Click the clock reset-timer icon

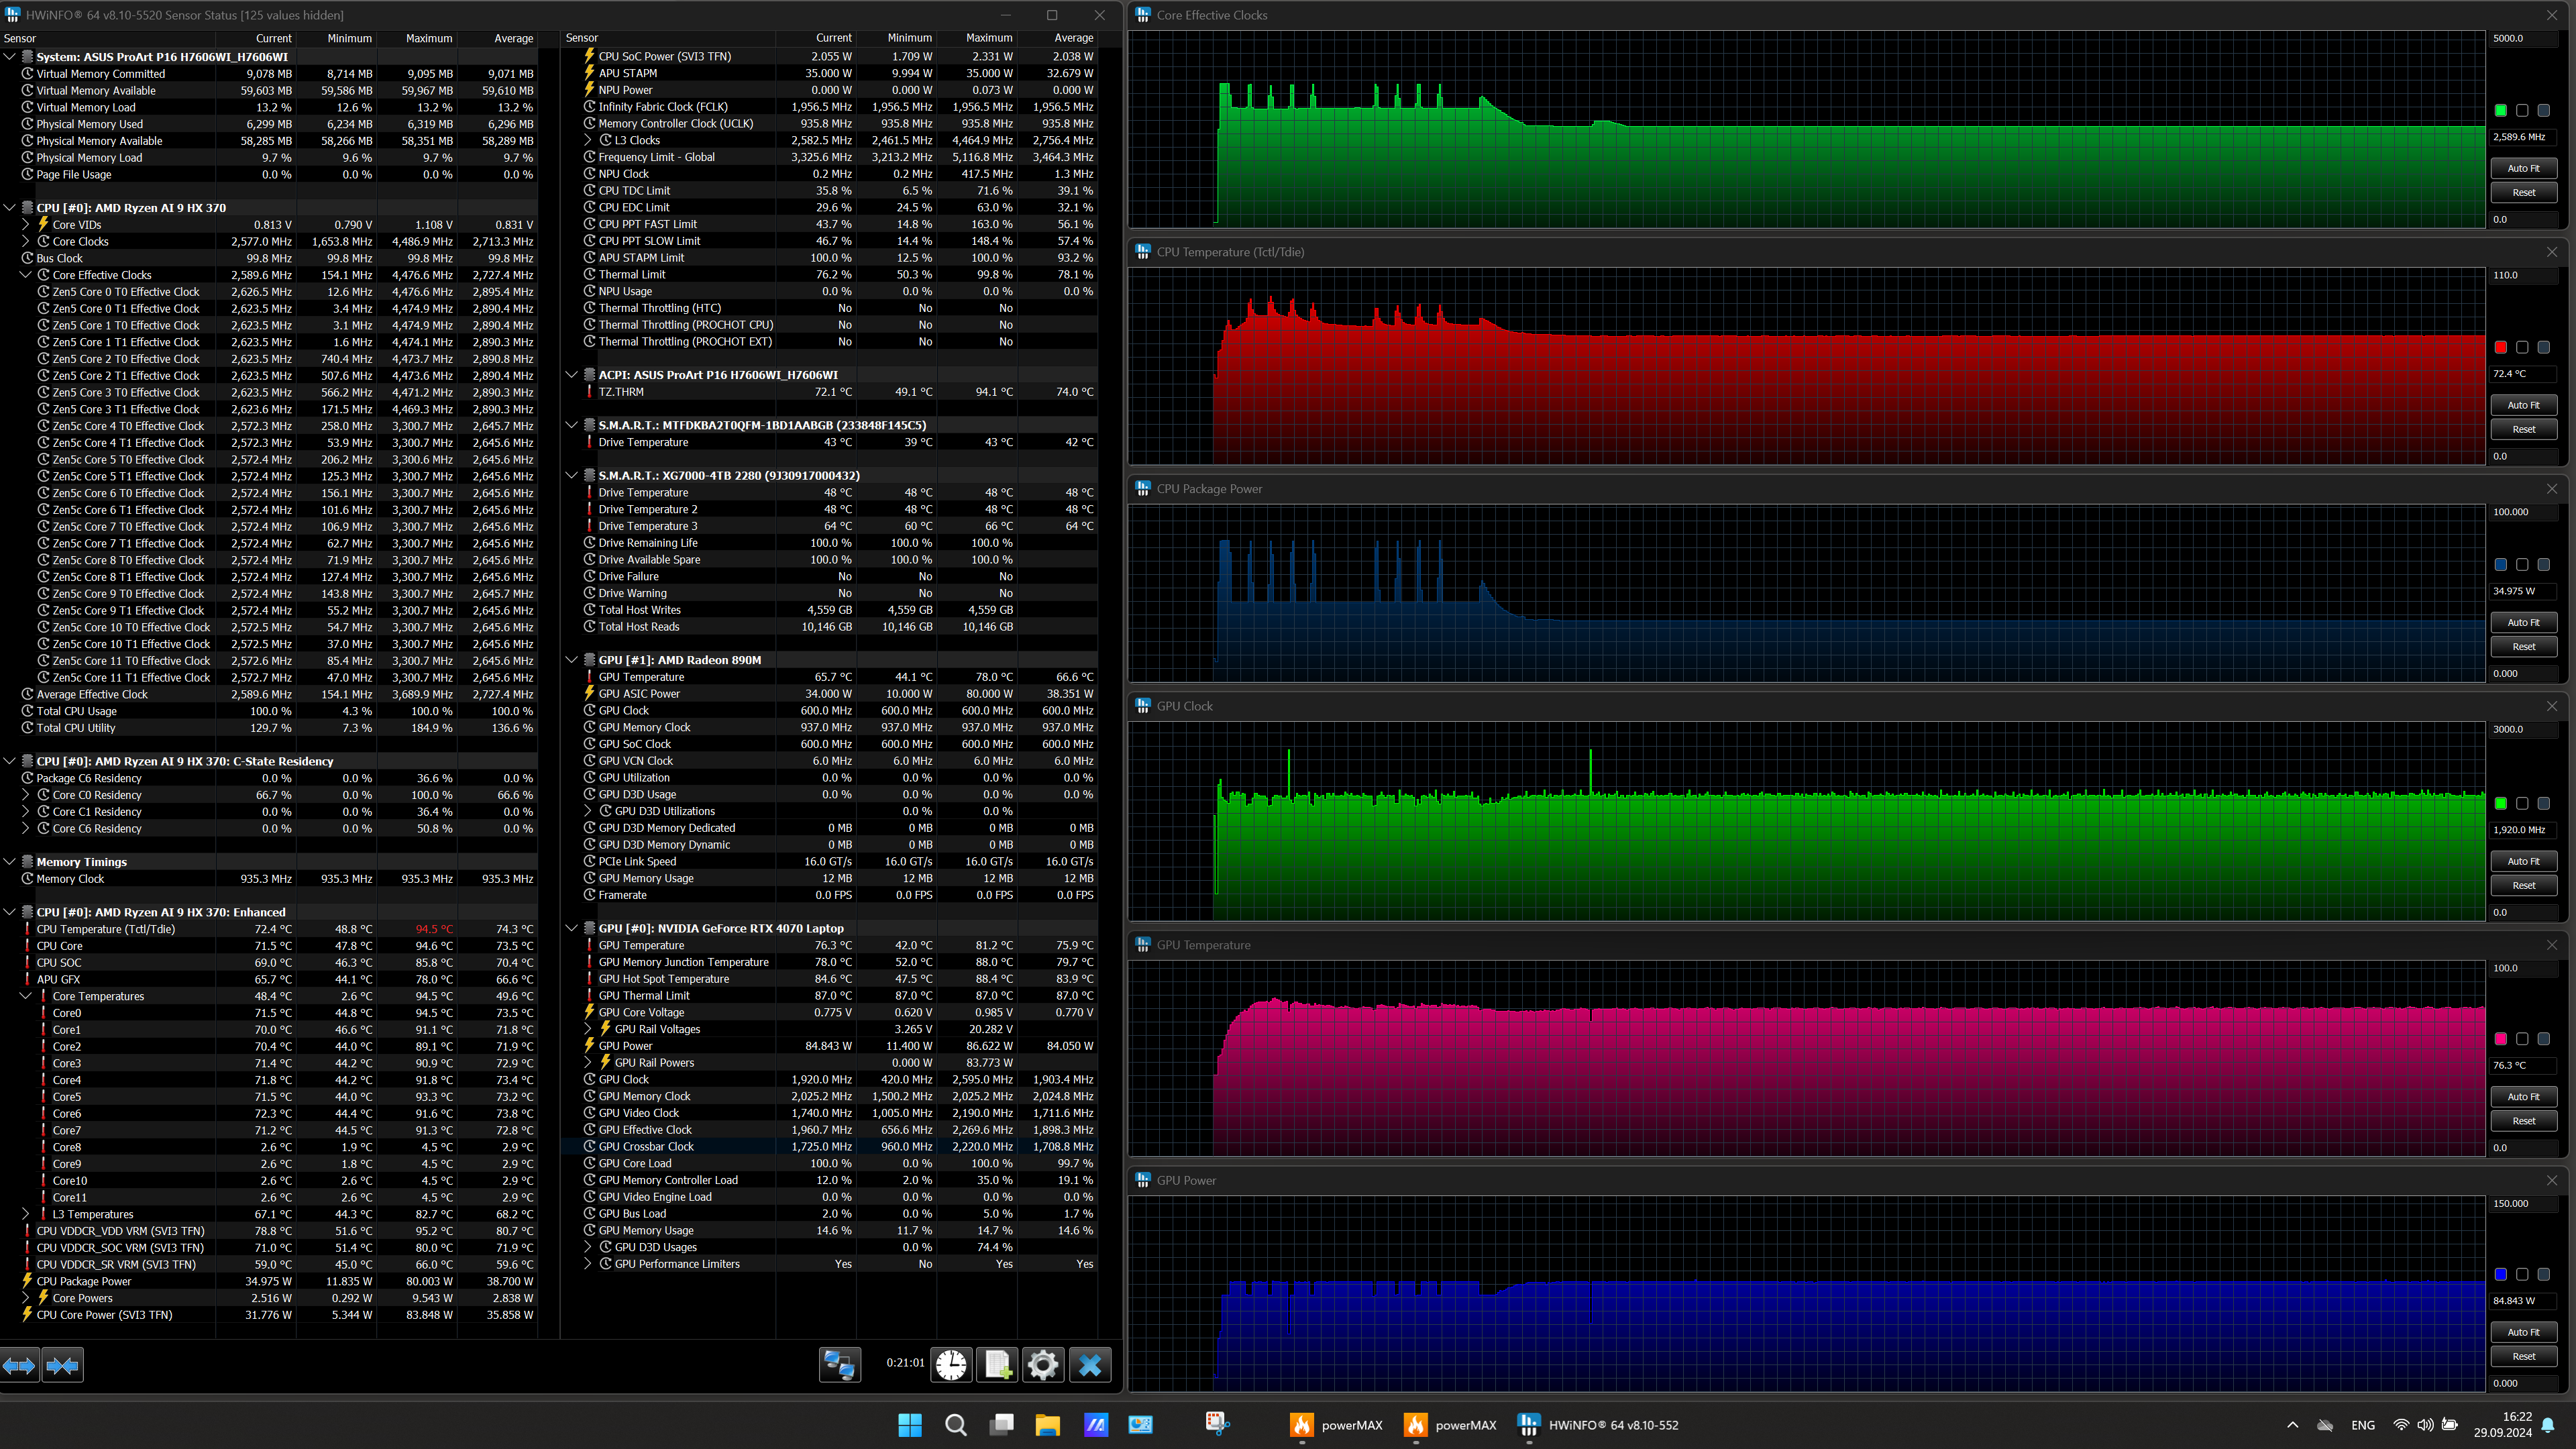pos(951,1365)
